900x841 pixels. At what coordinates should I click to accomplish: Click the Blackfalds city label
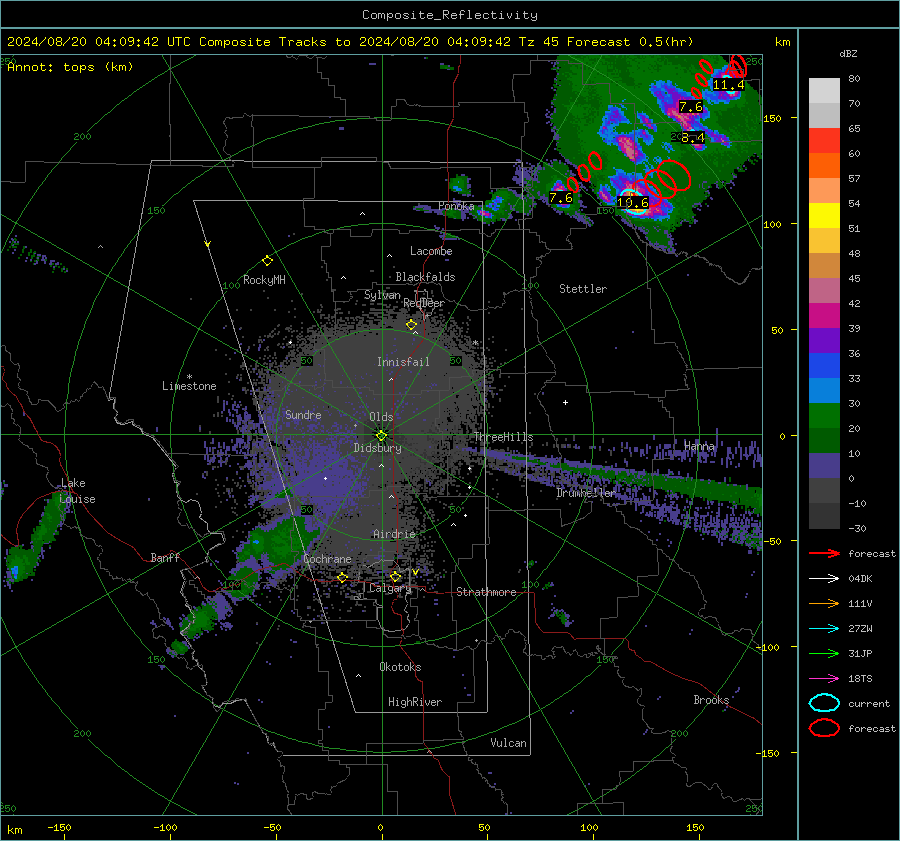click(425, 277)
